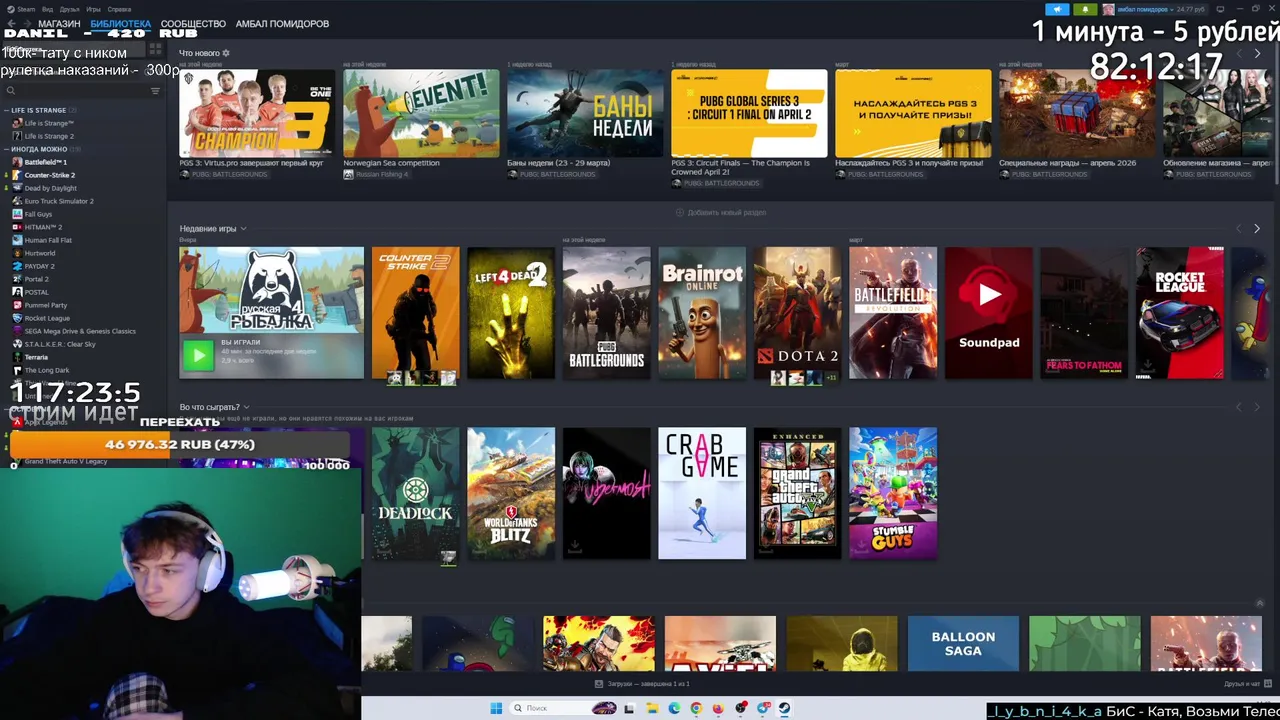This screenshot has width=1280, height=720.
Task: Switch to the СООБЩЕСТВО tab
Action: [x=193, y=24]
